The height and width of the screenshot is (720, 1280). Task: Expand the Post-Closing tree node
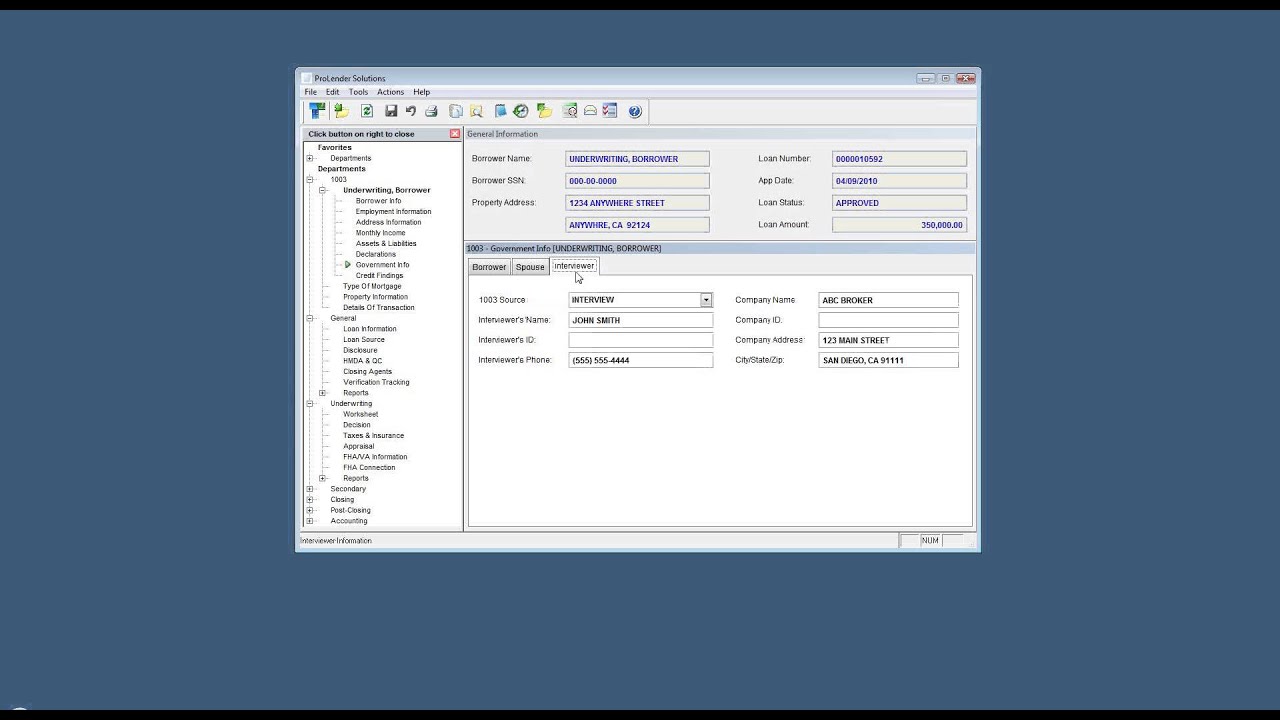310,510
